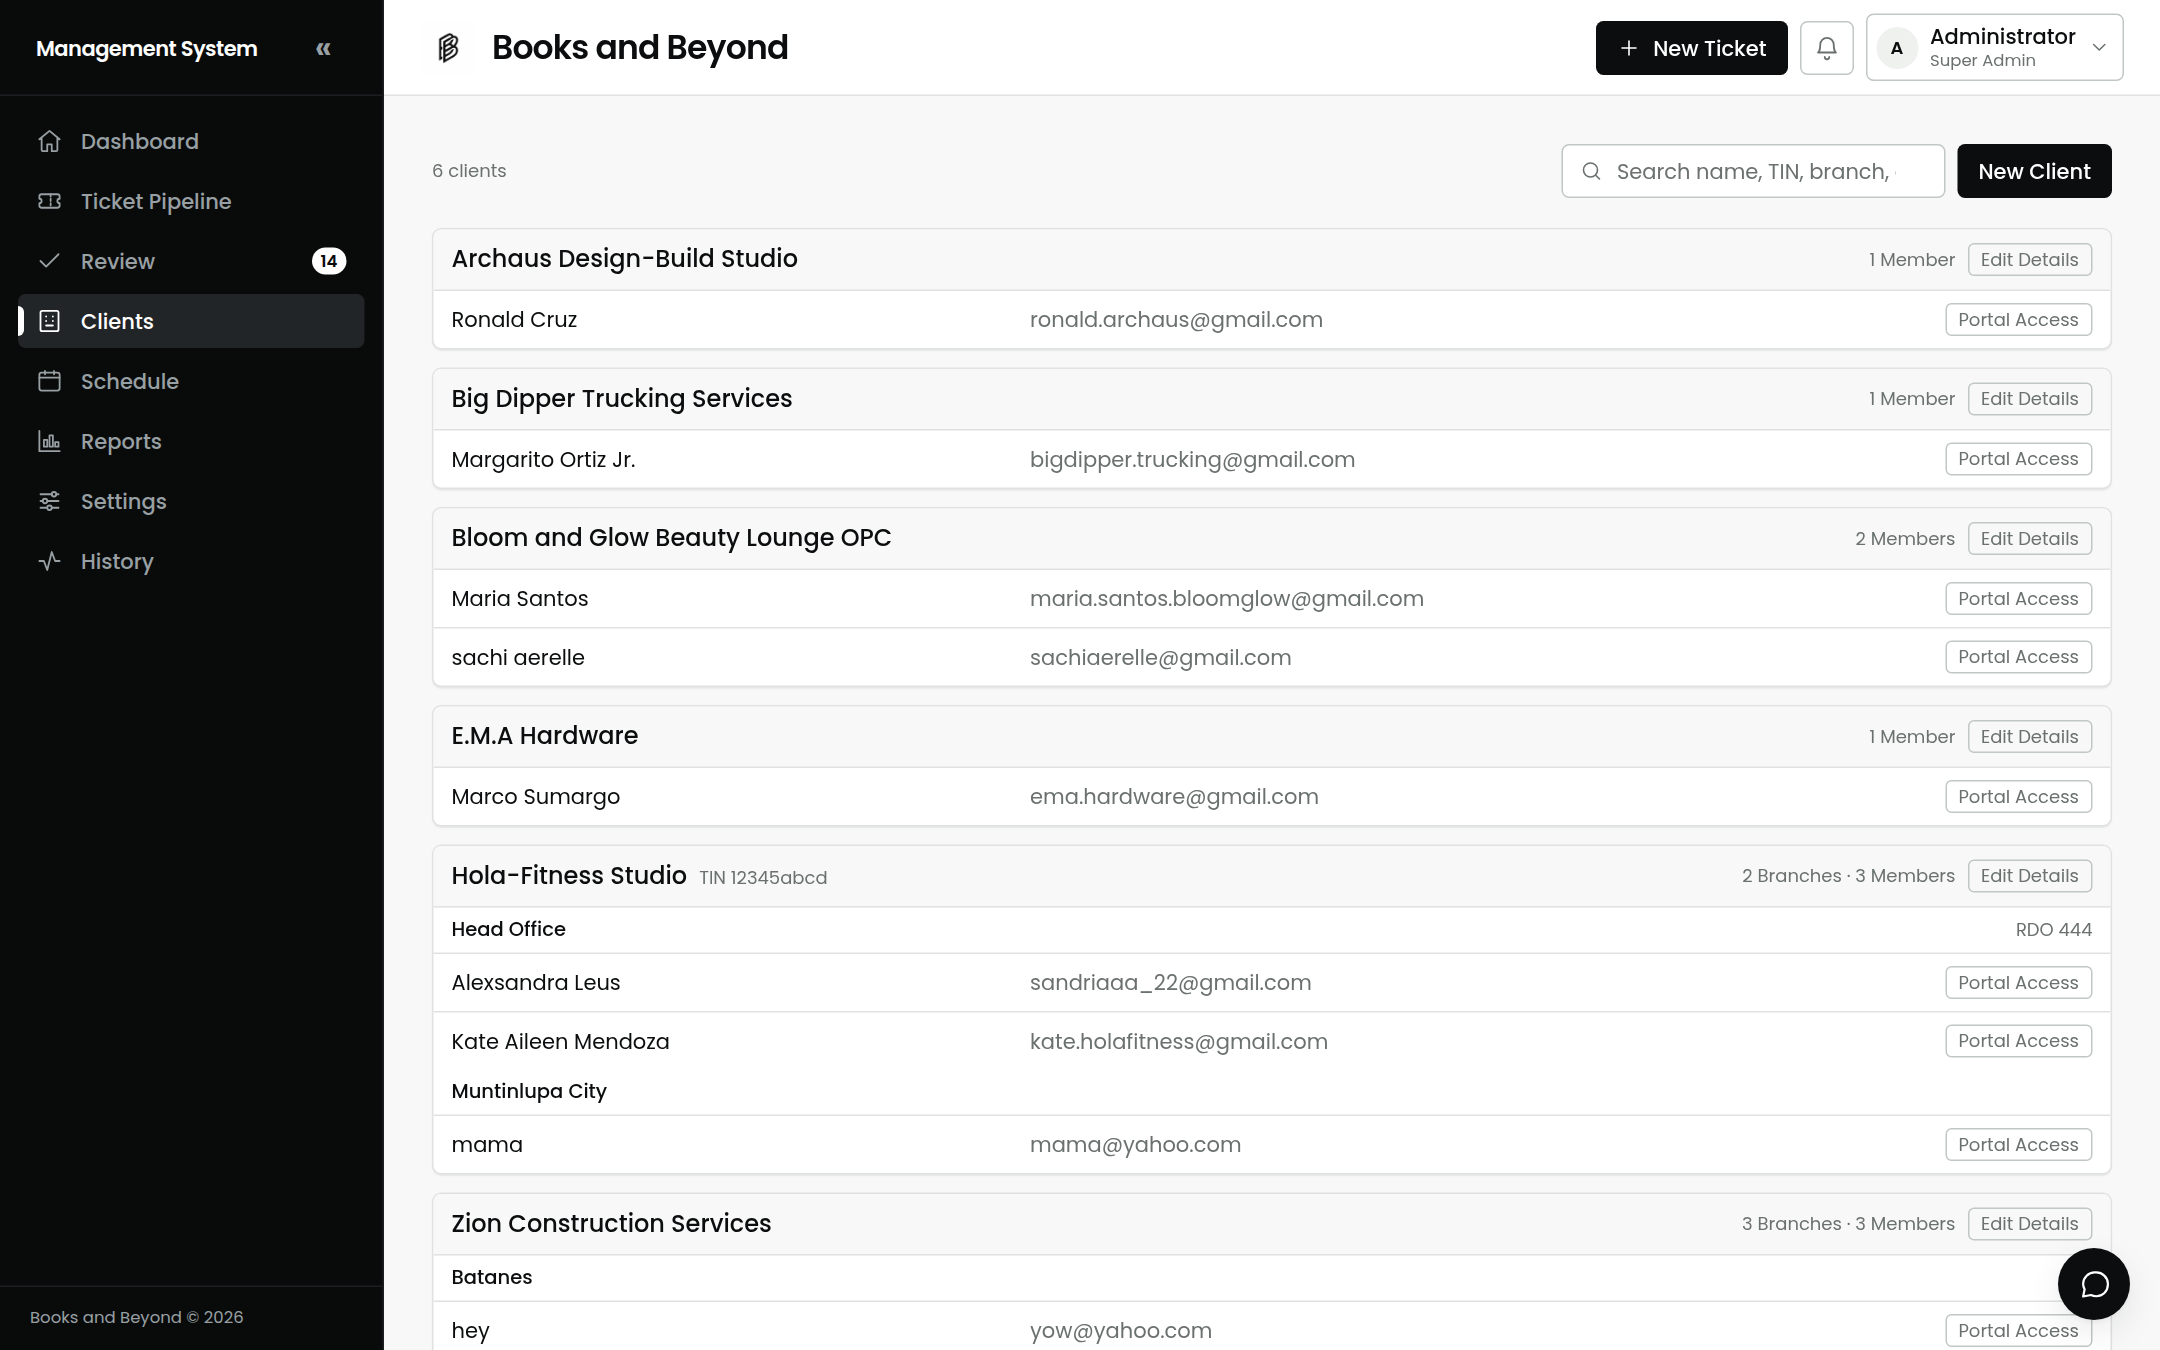Open Portal Access for Ronald Cruz
2160x1350 pixels.
[2018, 320]
